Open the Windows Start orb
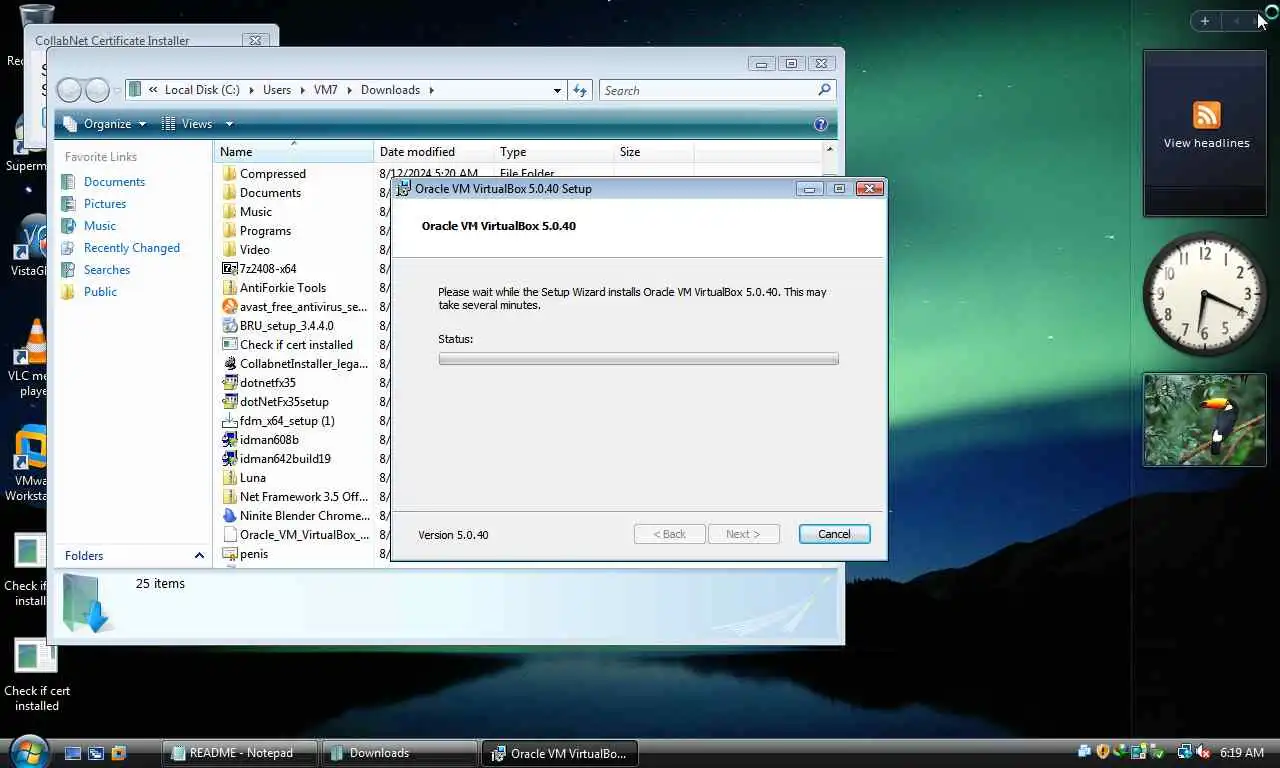Screen dimensions: 1280x768 pyautogui.click(x=28, y=751)
